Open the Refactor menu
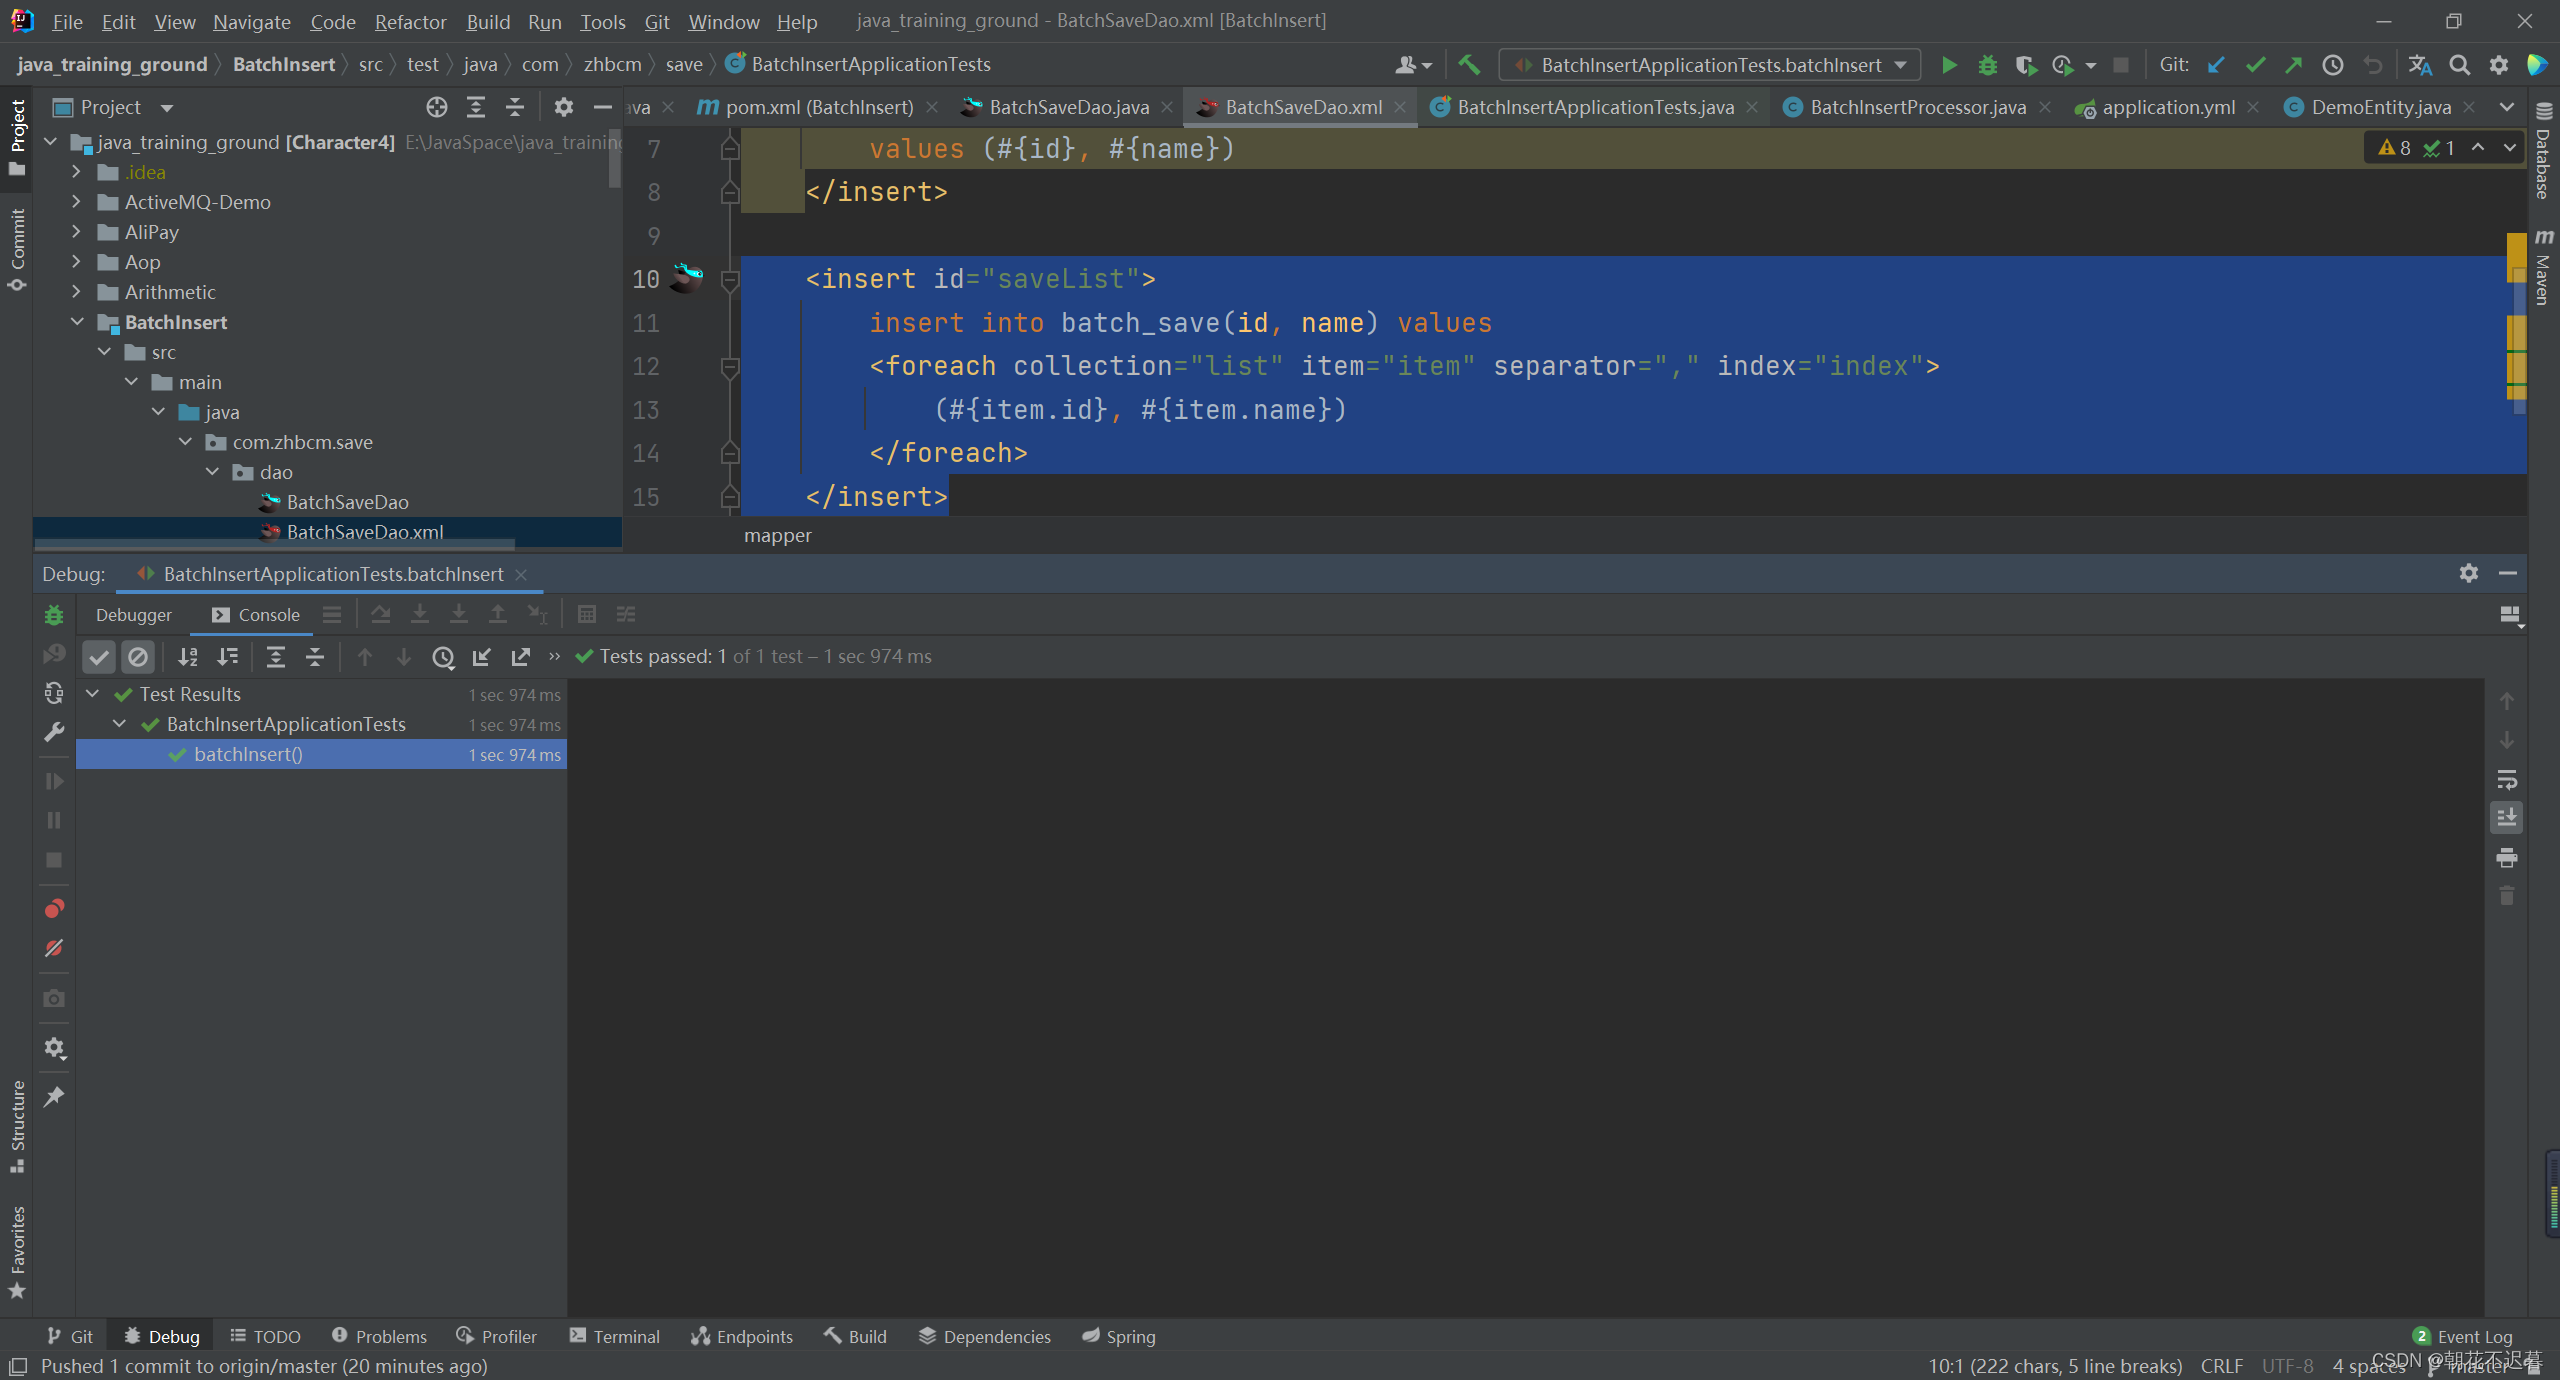Viewport: 2560px width, 1380px height. click(410, 21)
